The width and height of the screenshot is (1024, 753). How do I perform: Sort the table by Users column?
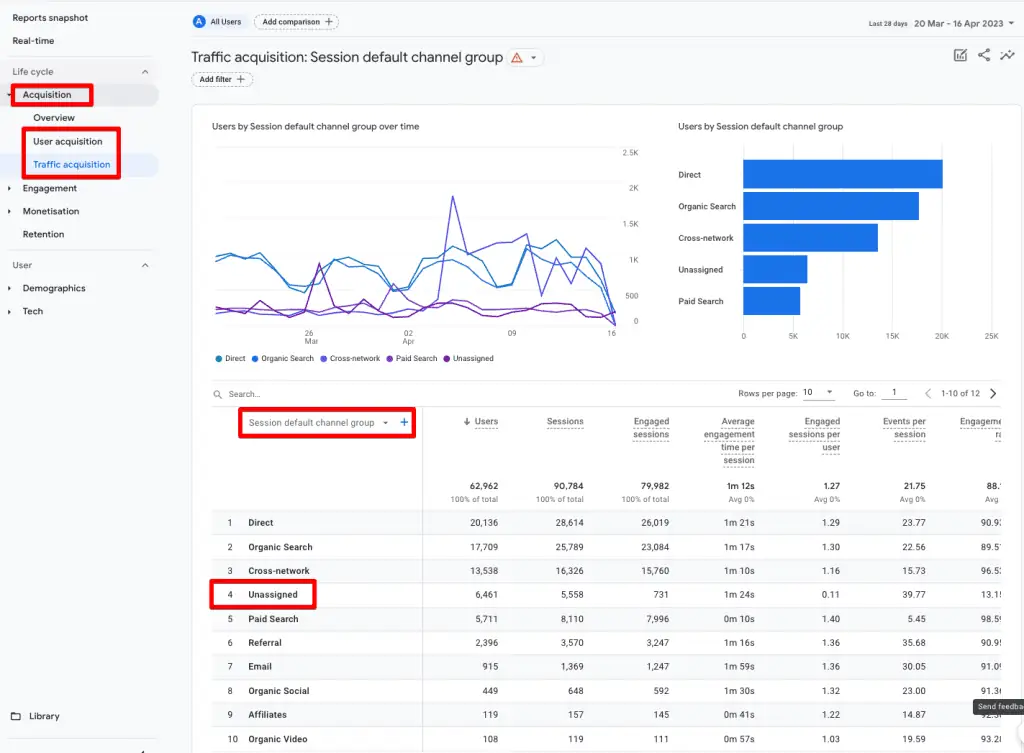481,421
